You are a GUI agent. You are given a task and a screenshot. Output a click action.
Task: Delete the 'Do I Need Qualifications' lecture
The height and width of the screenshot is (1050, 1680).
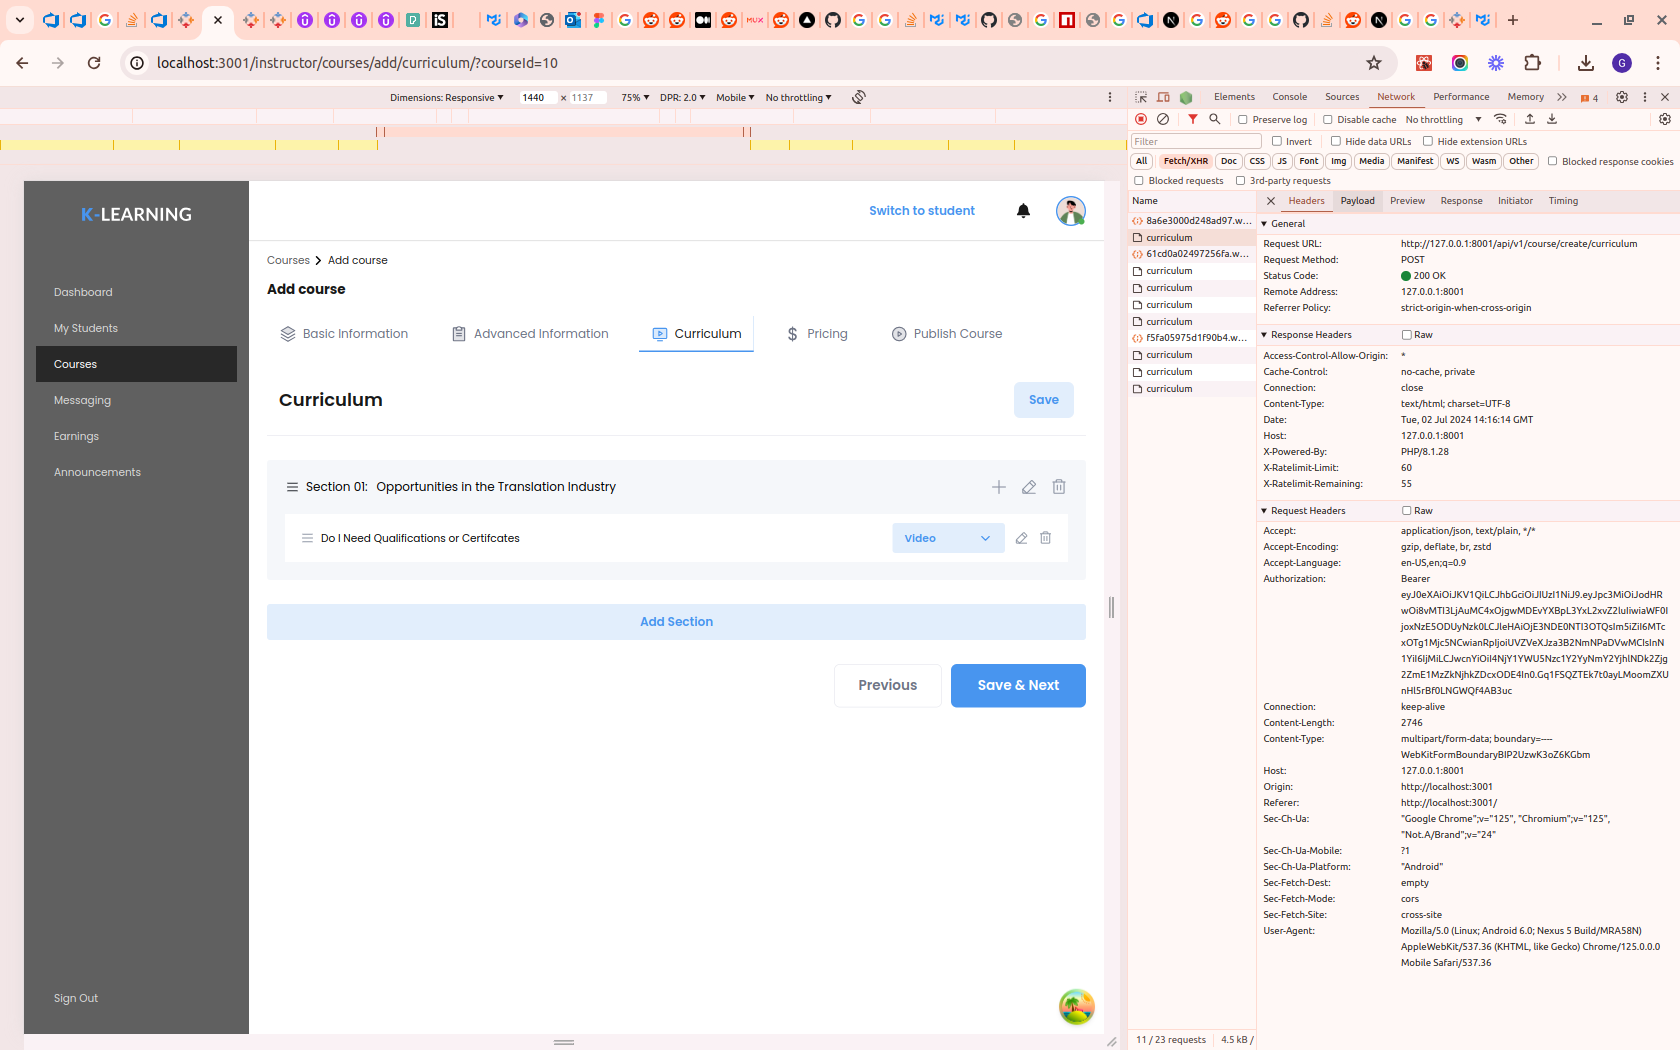pos(1045,538)
